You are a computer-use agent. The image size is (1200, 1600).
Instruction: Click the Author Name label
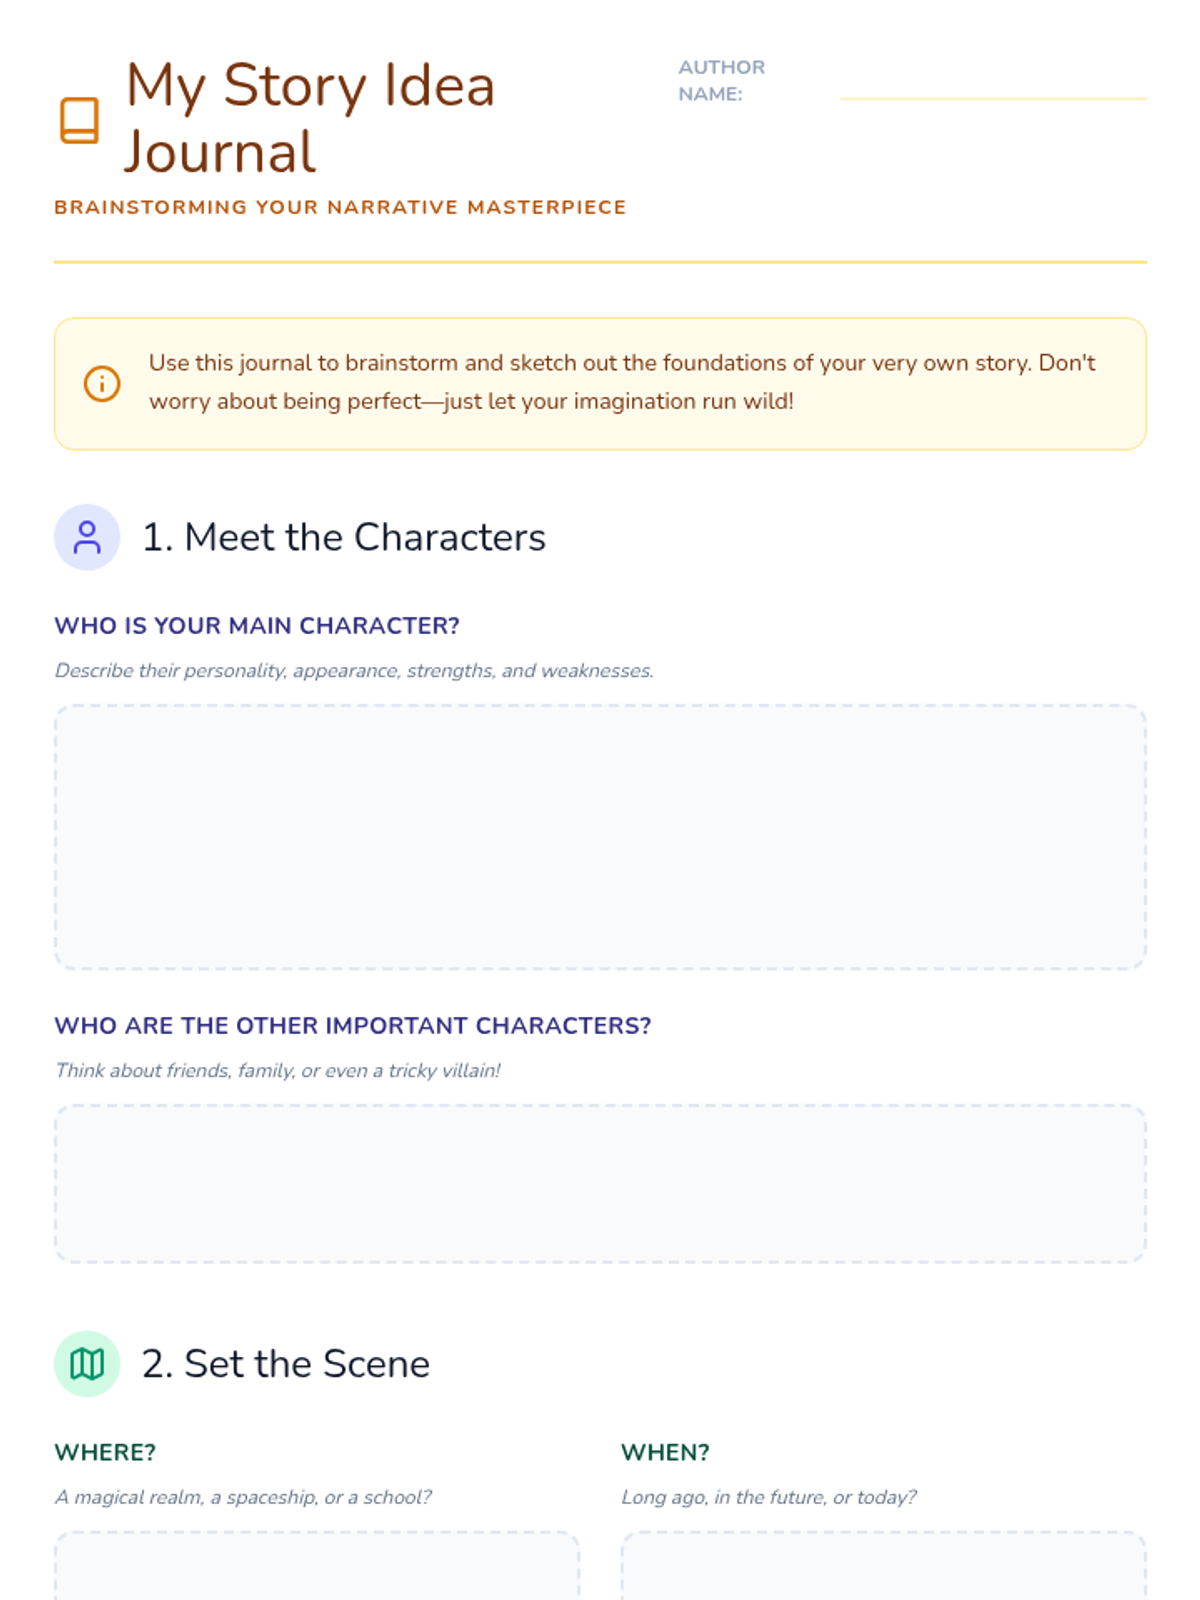(x=721, y=80)
